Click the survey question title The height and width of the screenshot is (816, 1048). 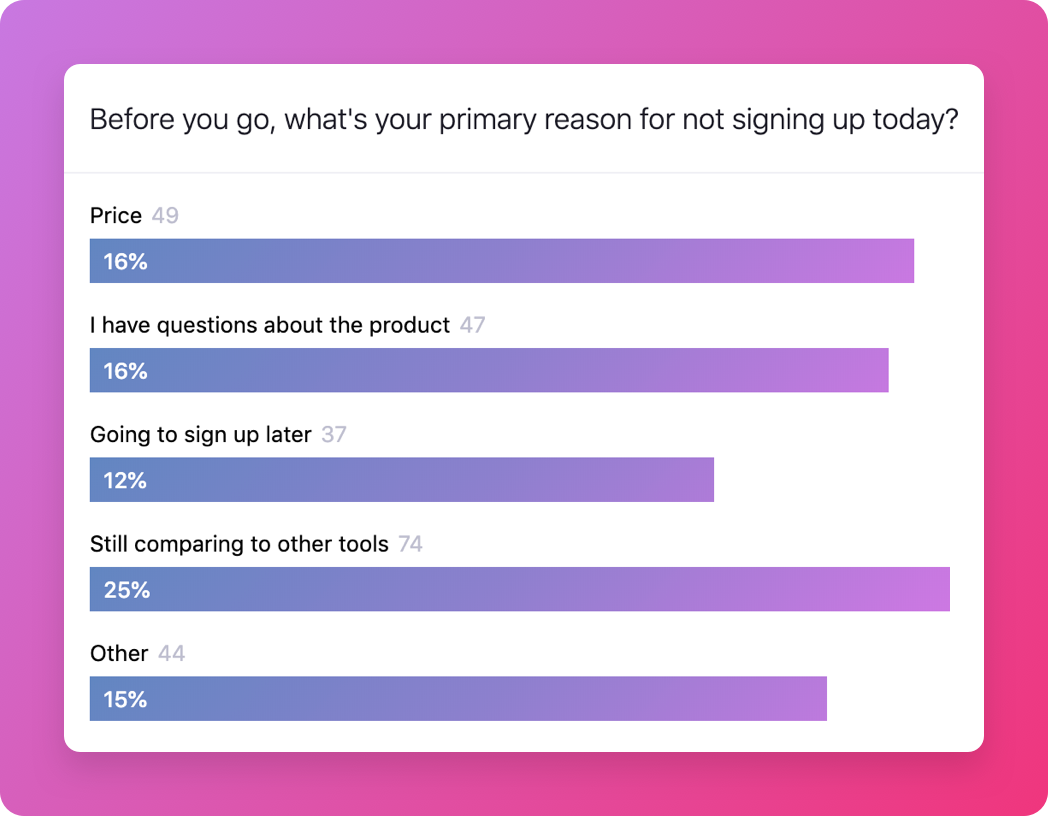point(524,120)
